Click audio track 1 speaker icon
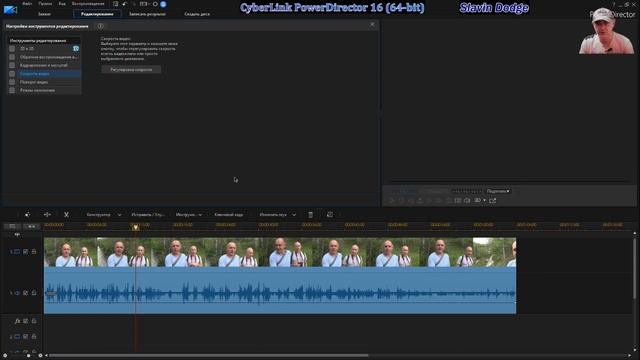 pyautogui.click(x=17, y=293)
